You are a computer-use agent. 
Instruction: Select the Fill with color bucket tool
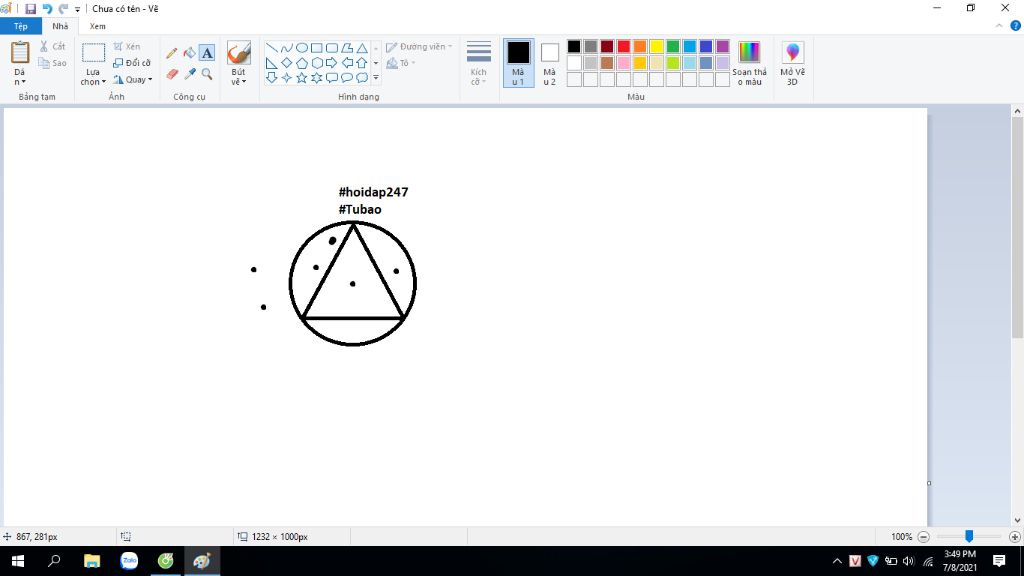(189, 54)
